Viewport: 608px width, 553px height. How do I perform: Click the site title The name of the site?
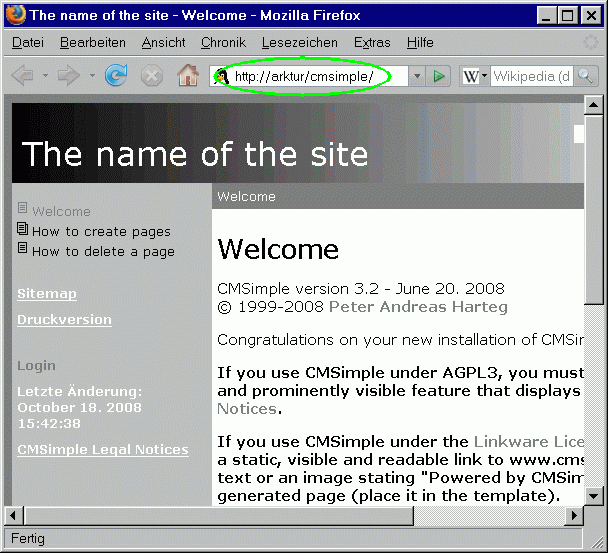pos(195,154)
